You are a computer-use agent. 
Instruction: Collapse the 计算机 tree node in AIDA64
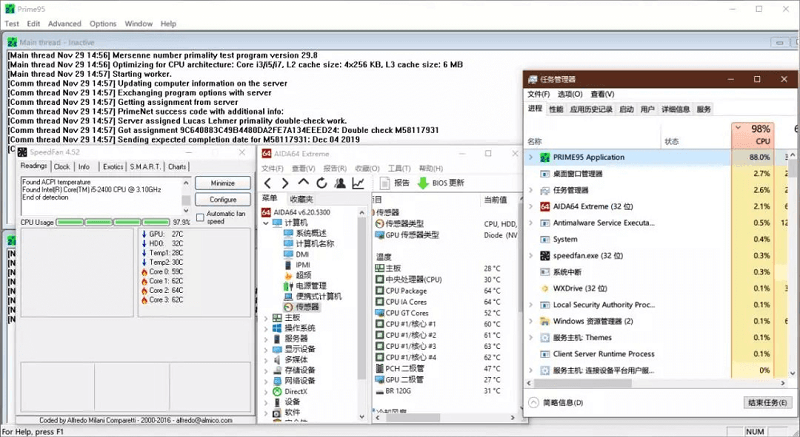[x=267, y=223]
